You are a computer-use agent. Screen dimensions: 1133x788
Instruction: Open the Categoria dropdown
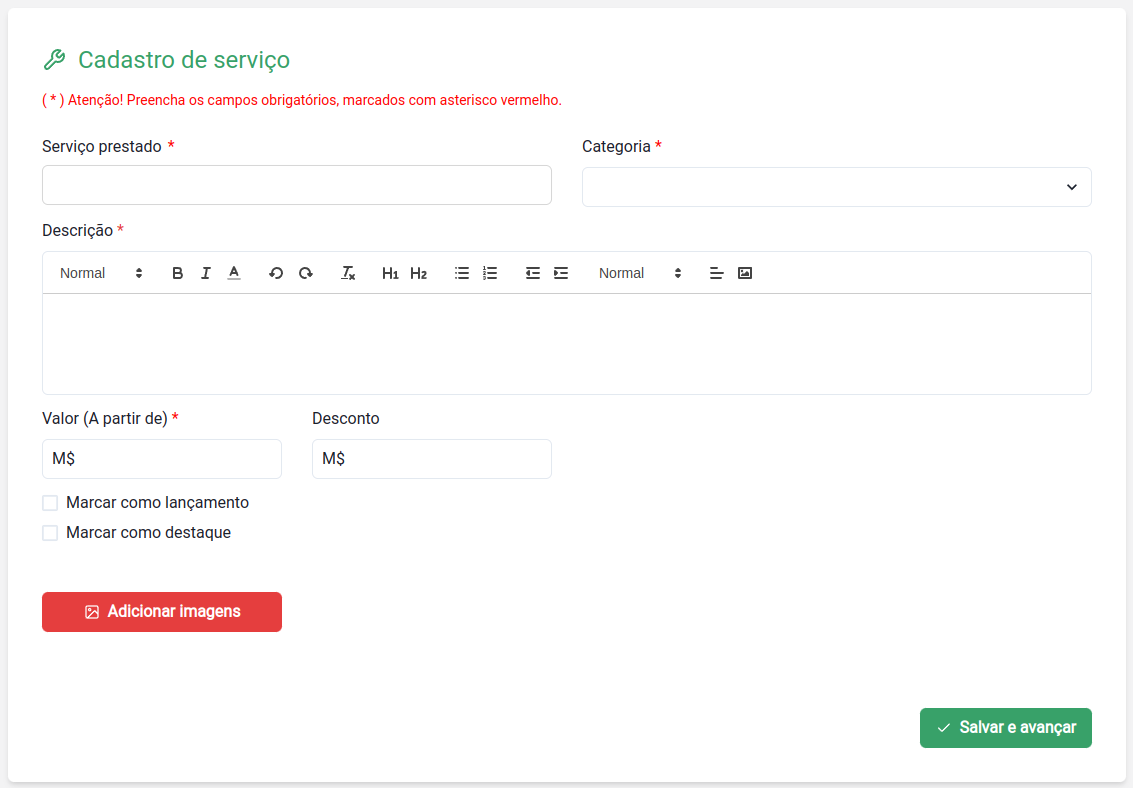(836, 186)
